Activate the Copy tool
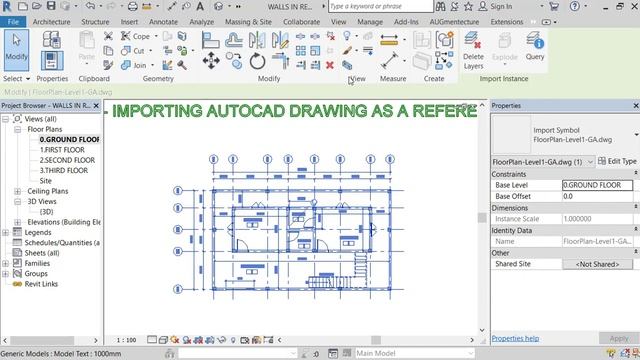The width and height of the screenshot is (640, 360). click(234, 61)
